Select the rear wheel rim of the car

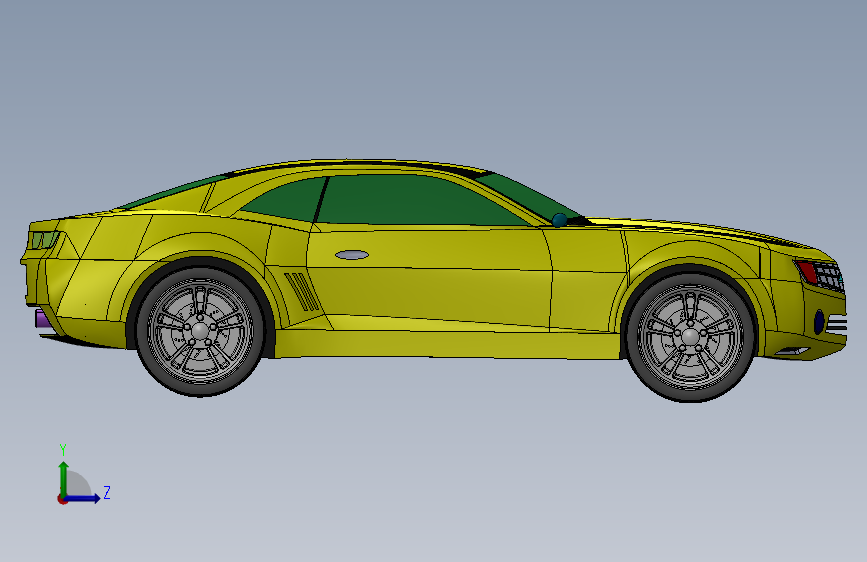coord(200,330)
